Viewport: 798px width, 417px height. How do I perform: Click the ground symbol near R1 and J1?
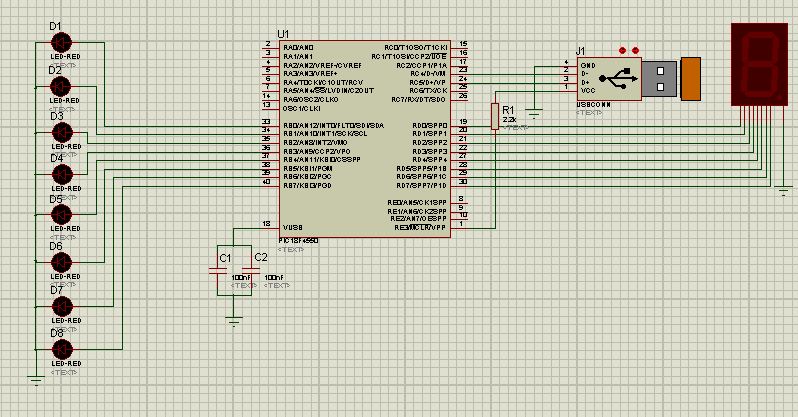pos(534,113)
